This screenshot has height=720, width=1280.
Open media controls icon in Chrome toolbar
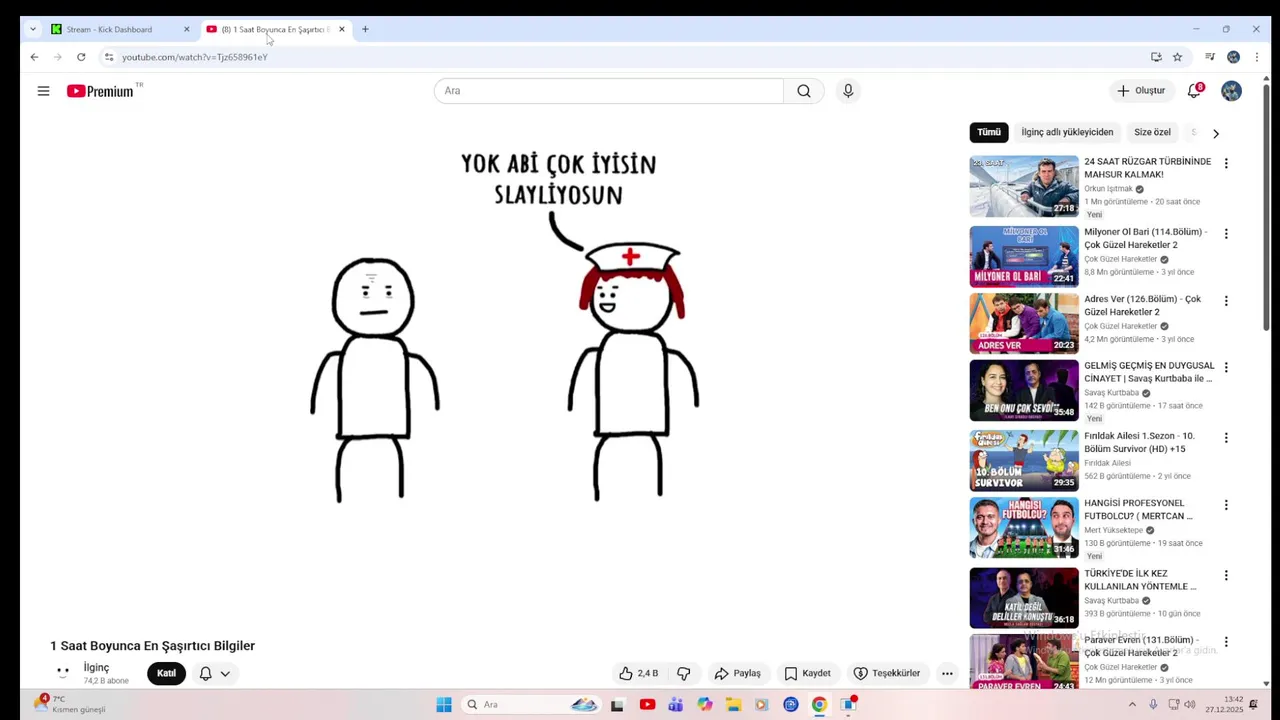1210,57
